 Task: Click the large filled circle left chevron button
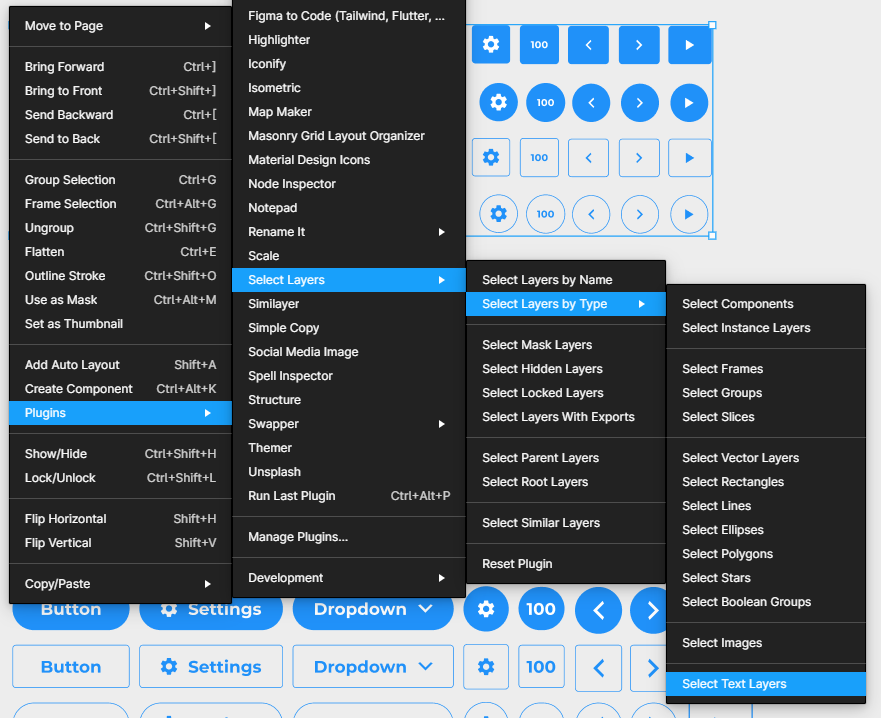point(598,610)
